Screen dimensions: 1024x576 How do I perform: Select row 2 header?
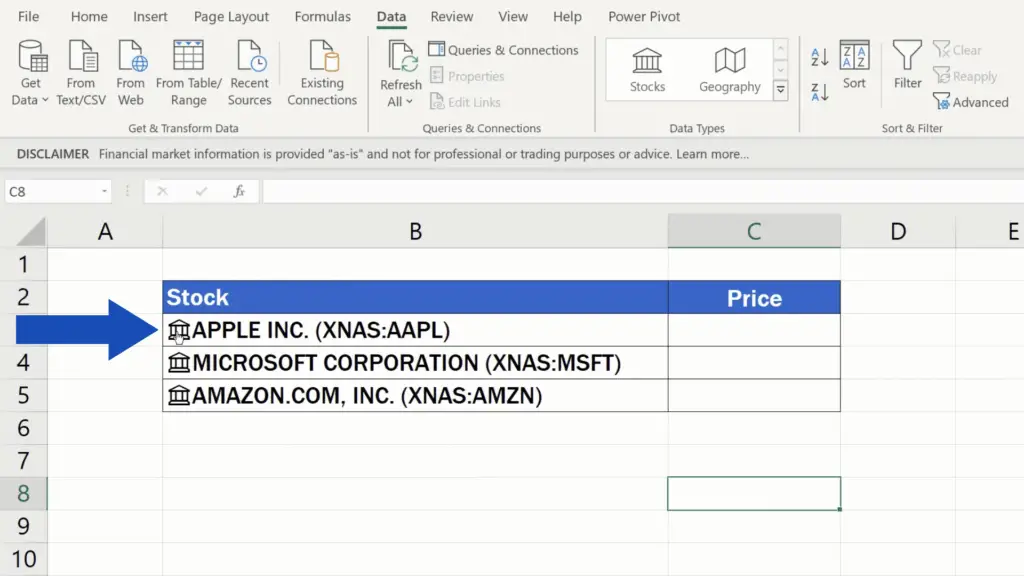click(24, 297)
